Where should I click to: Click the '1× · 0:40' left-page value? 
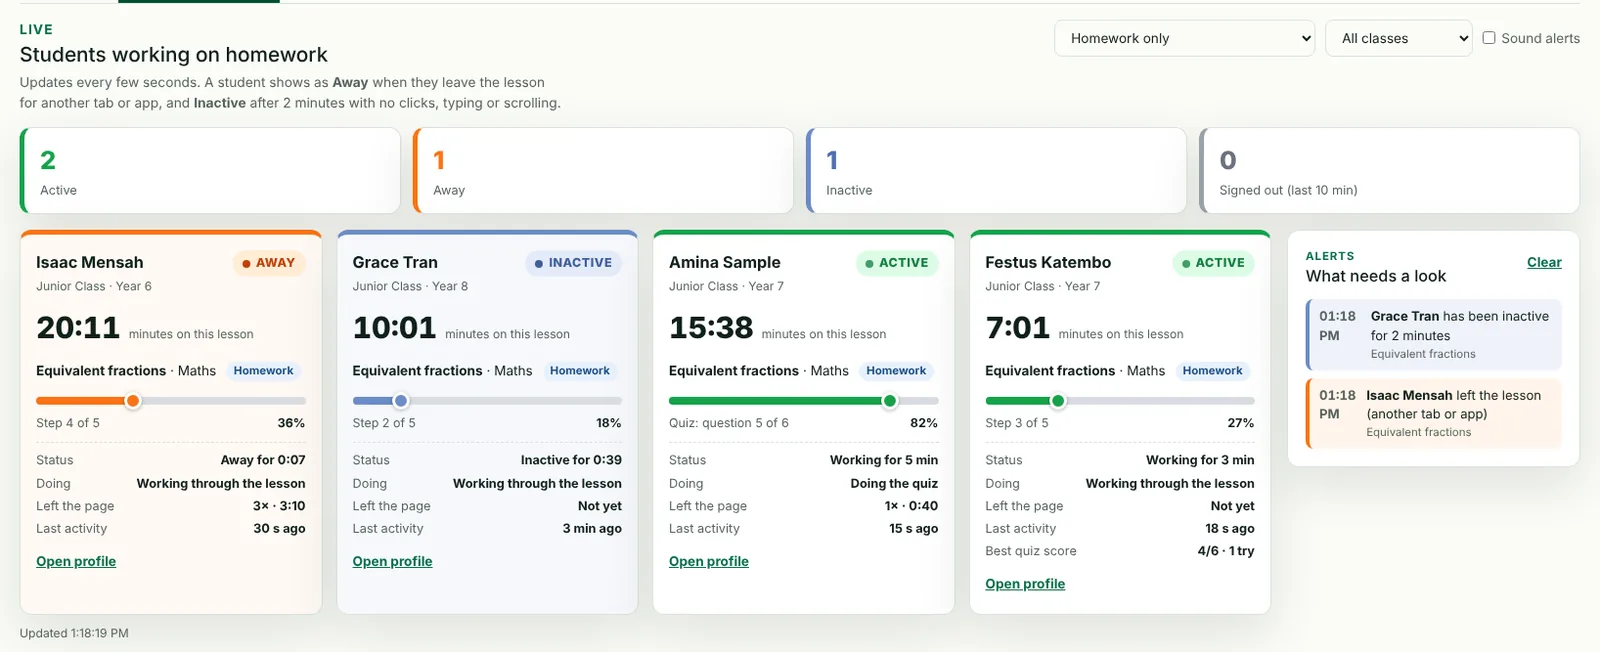pyautogui.click(x=911, y=506)
